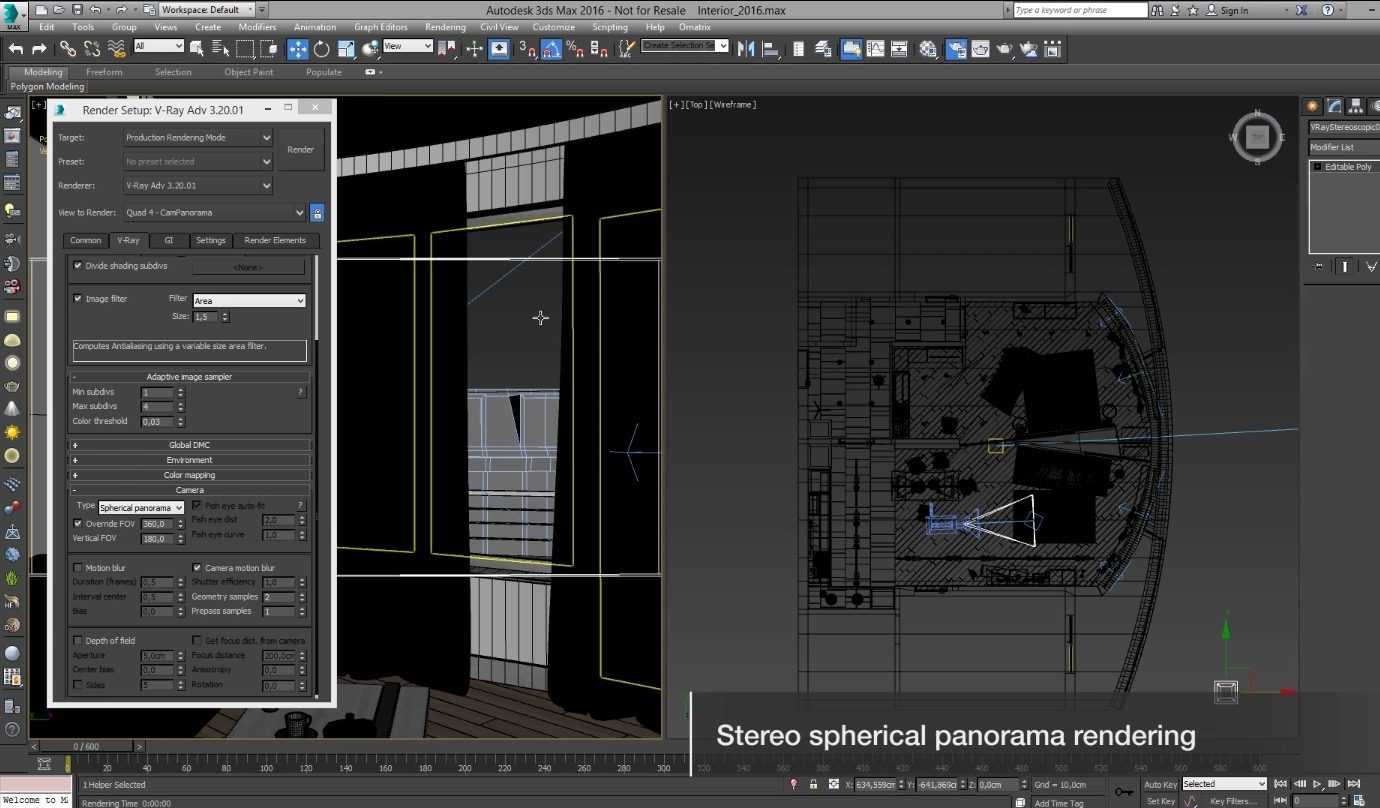1380x808 pixels.
Task: Switch to the Render Elements tab
Action: click(276, 240)
